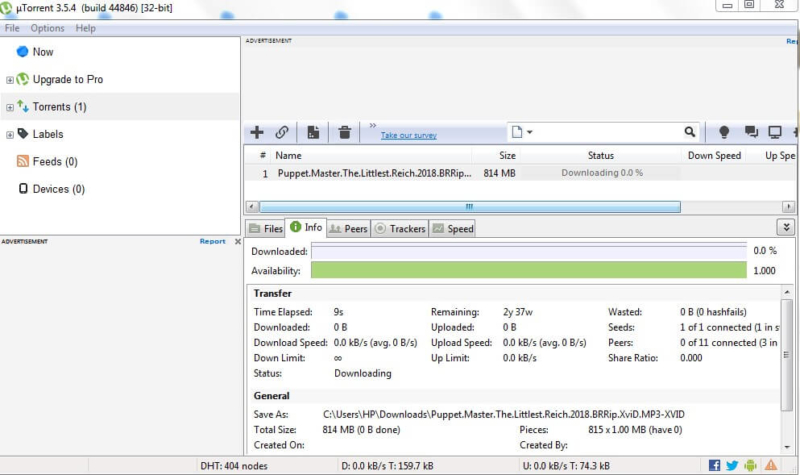Click the Report link above sidebar ad
The height and width of the screenshot is (475, 800).
click(212, 241)
